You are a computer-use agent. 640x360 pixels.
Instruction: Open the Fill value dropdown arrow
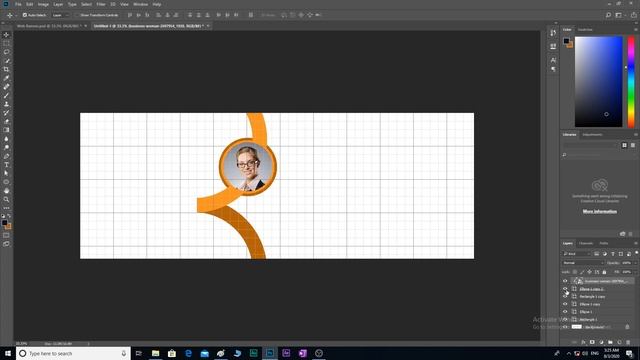(x=636, y=272)
